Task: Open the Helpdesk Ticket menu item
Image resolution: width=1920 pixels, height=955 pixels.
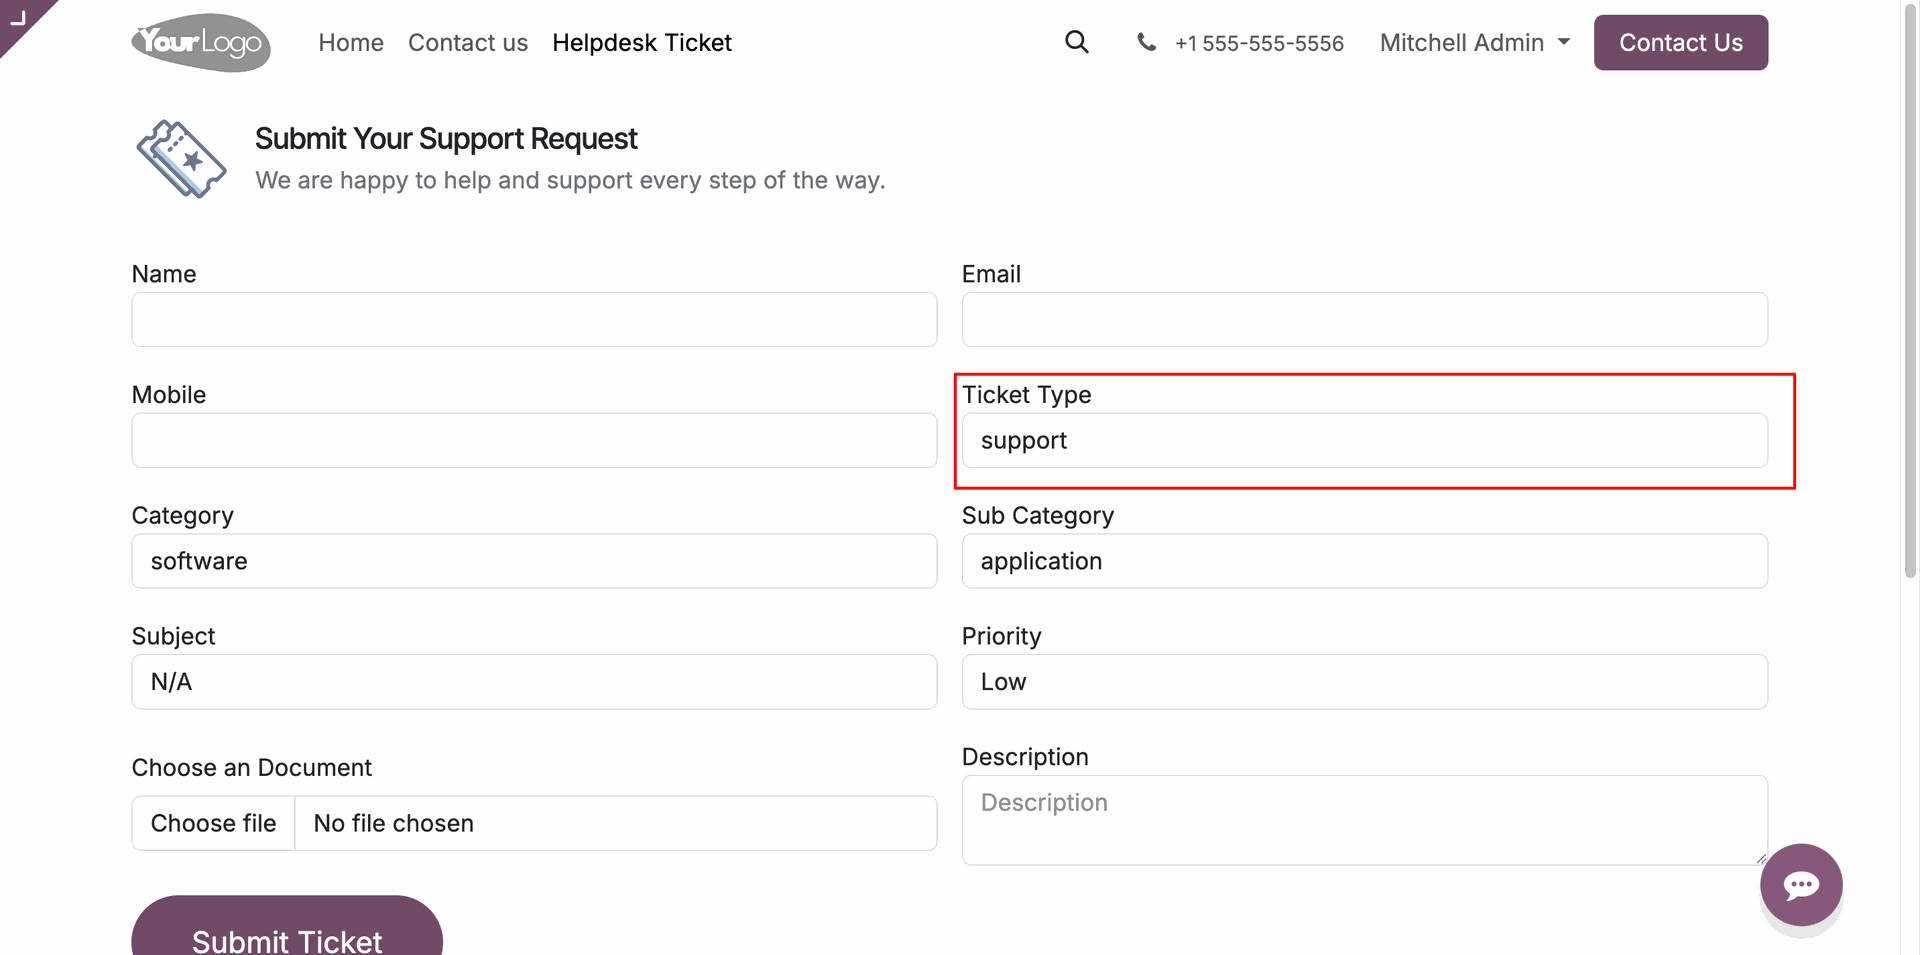Action: (642, 43)
